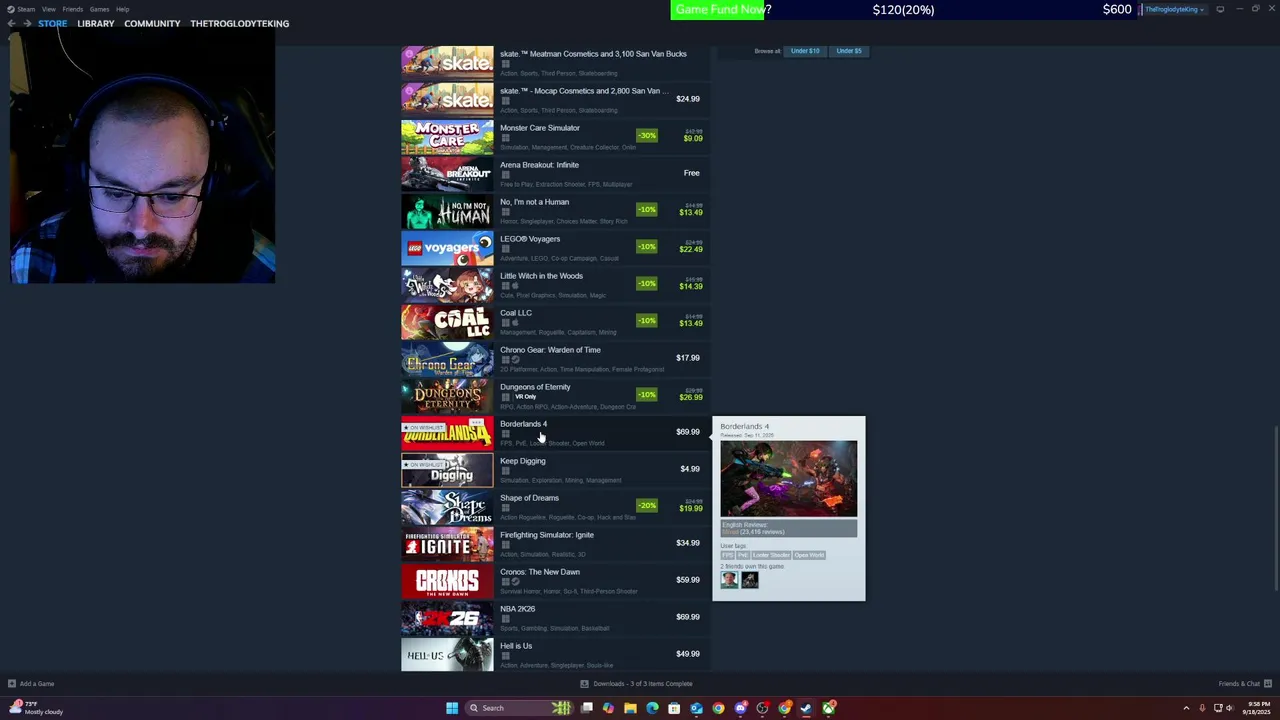This screenshot has height=720, width=1280.
Task: Click the $69.99 Borderlands 4 price
Action: coord(687,432)
